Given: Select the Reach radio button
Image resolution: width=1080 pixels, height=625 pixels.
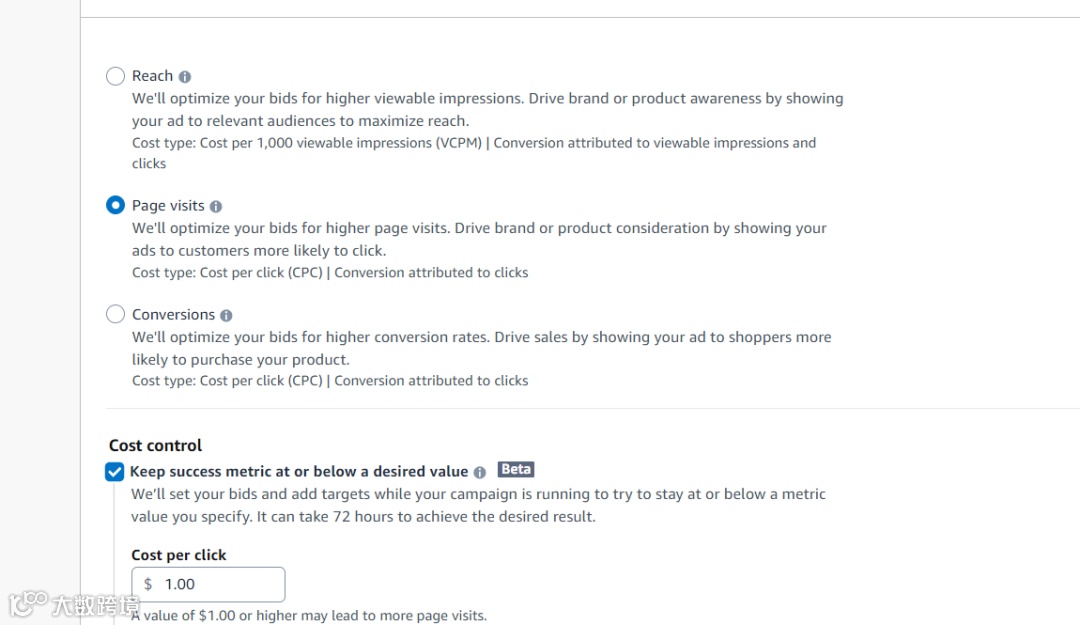Looking at the screenshot, I should tap(116, 76).
